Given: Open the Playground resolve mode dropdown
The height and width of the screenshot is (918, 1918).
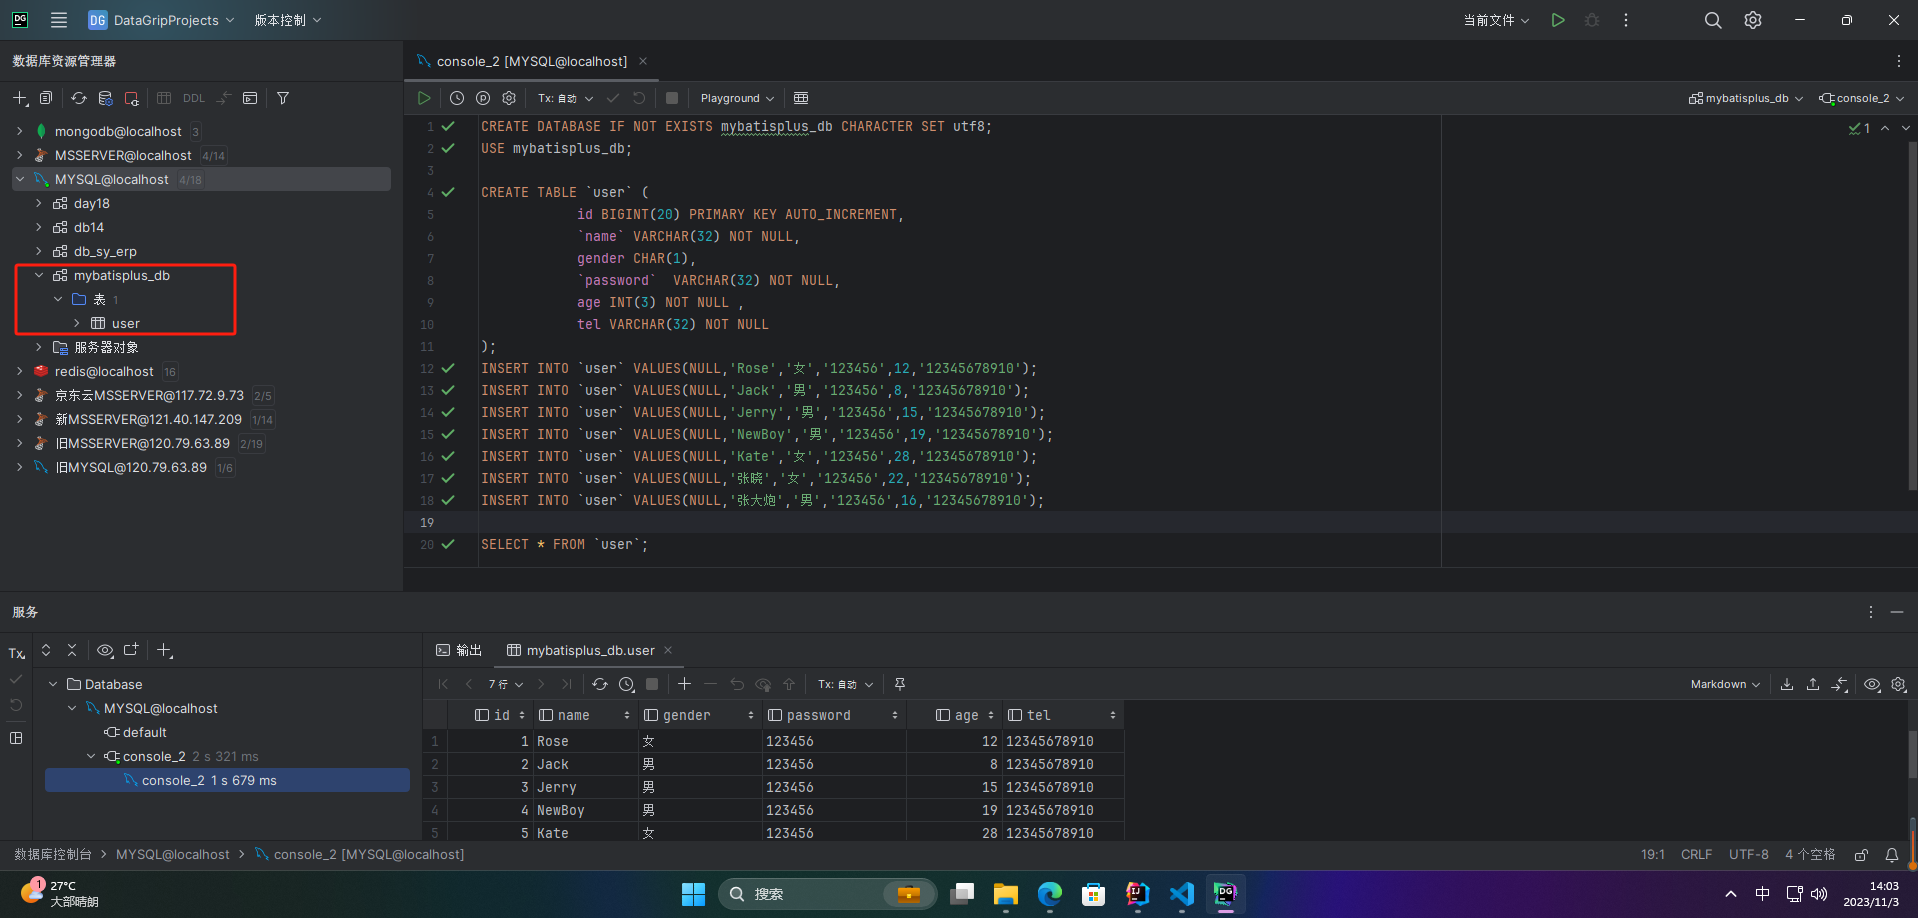Looking at the screenshot, I should point(737,98).
